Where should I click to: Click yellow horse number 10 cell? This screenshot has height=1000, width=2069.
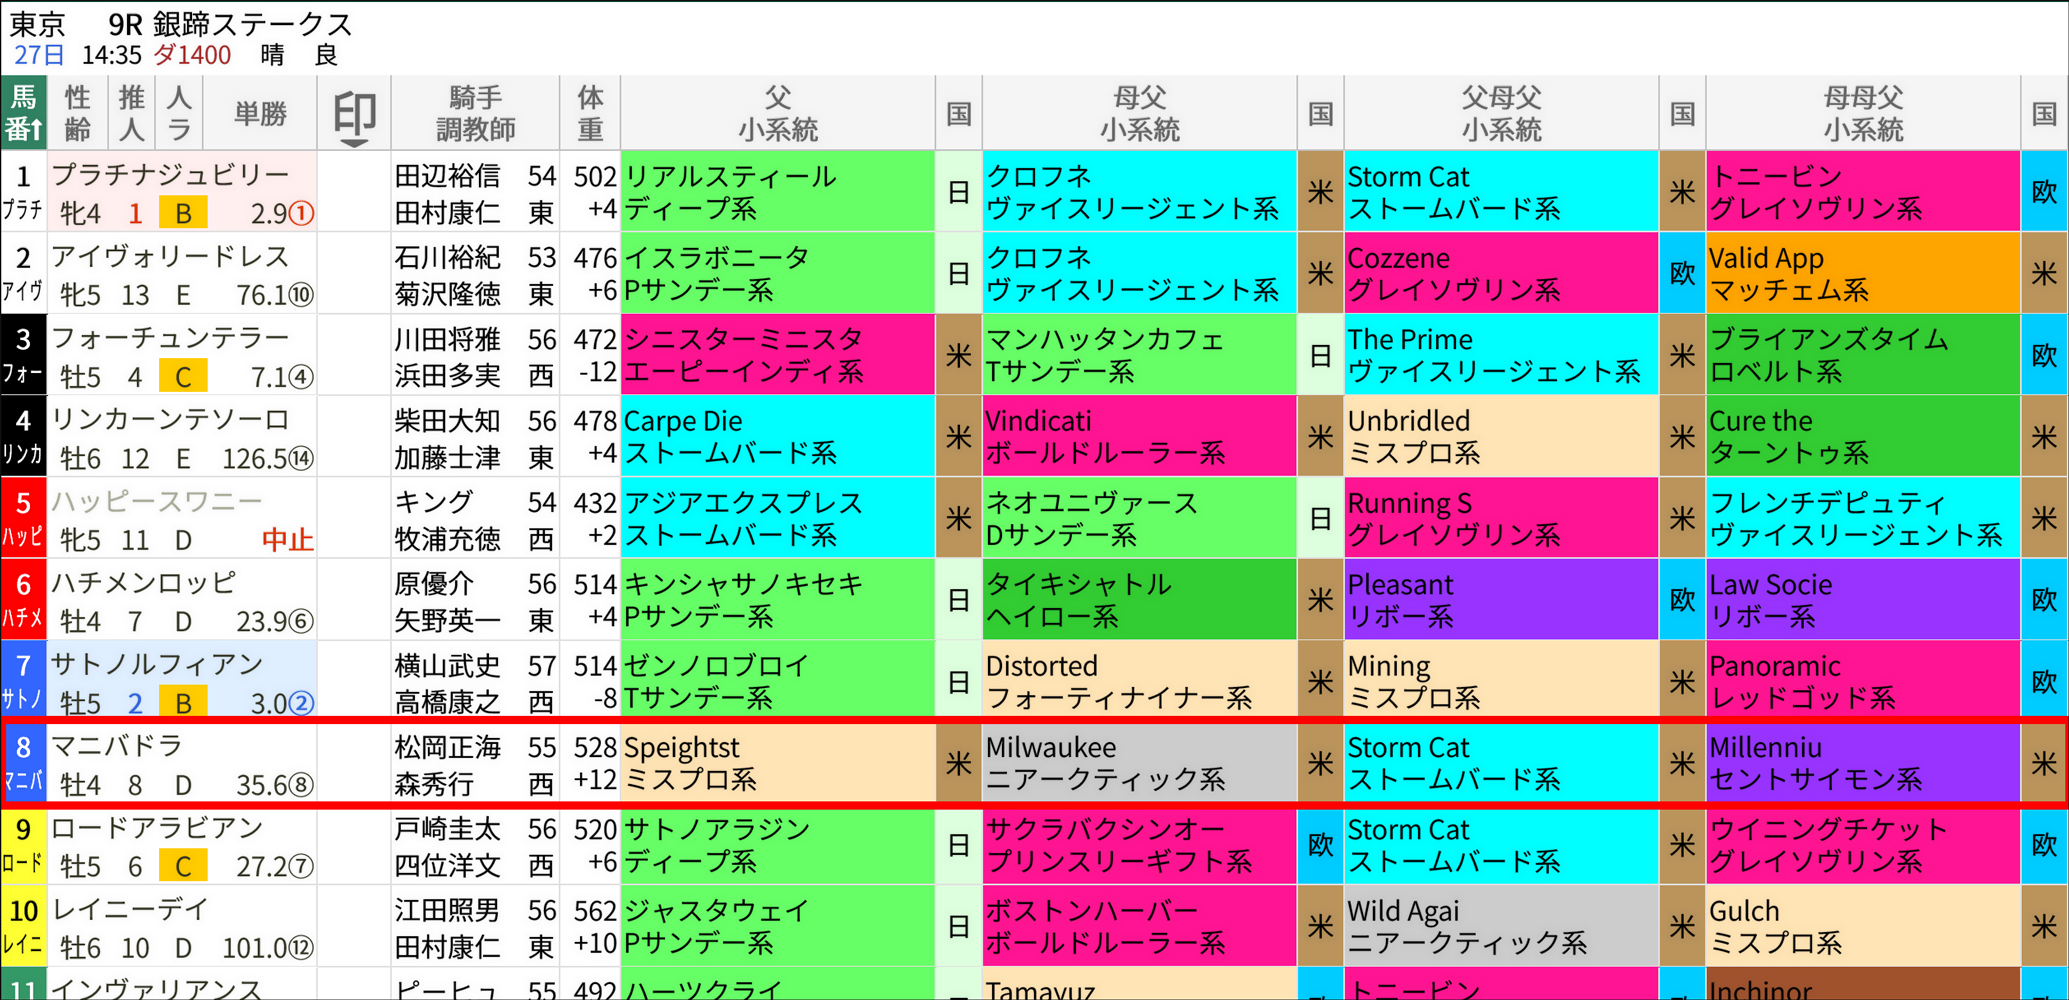pos(23,925)
